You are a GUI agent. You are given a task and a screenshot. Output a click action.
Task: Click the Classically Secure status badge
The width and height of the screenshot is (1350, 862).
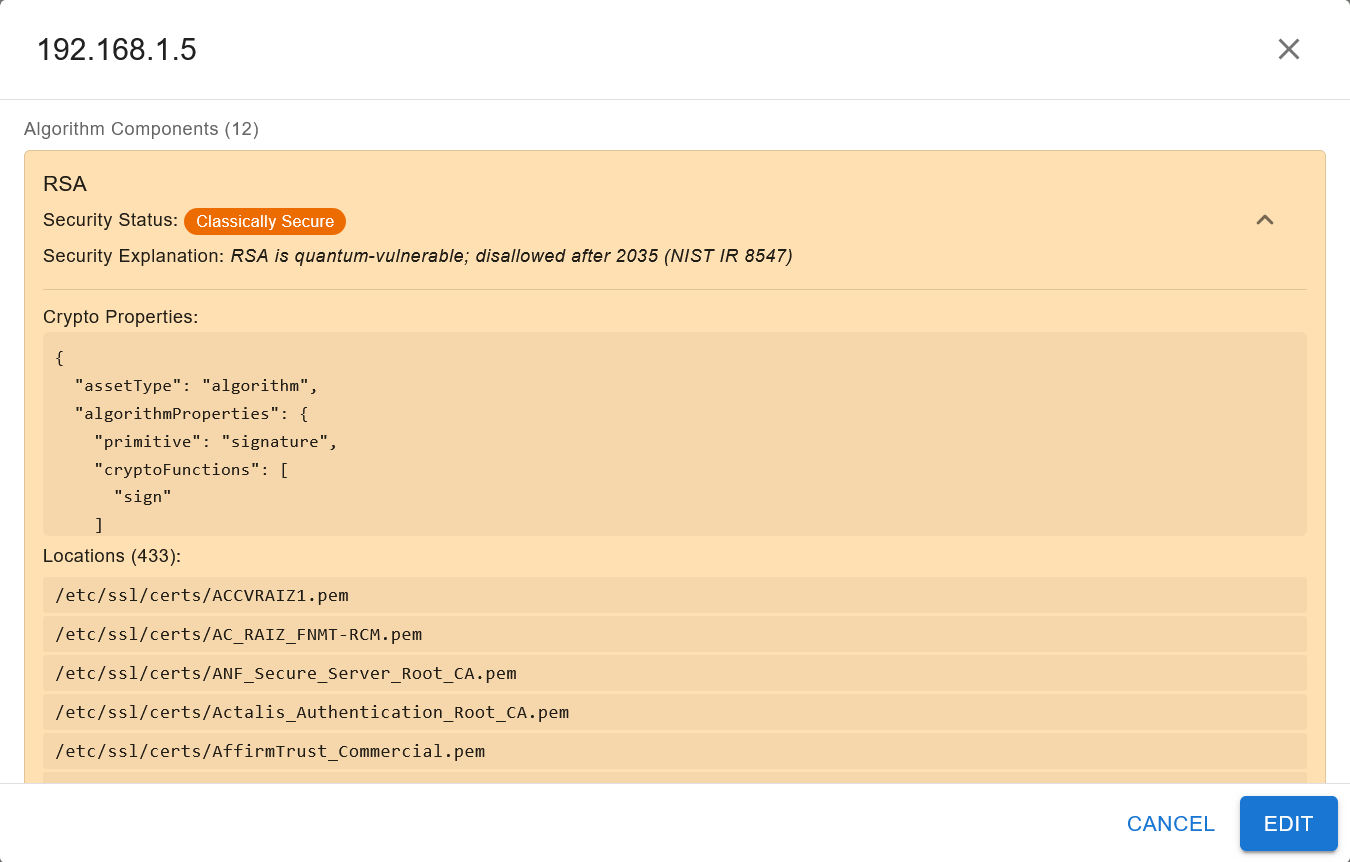click(265, 221)
